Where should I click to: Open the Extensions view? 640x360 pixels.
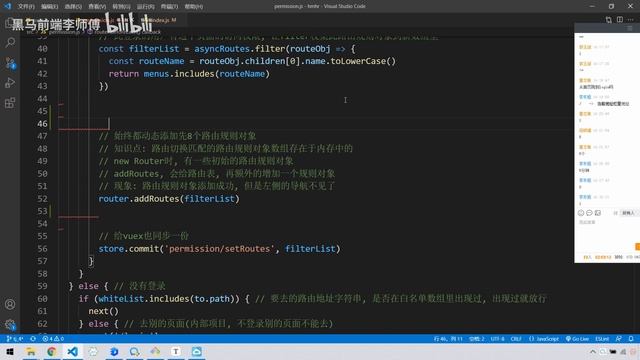(10, 103)
